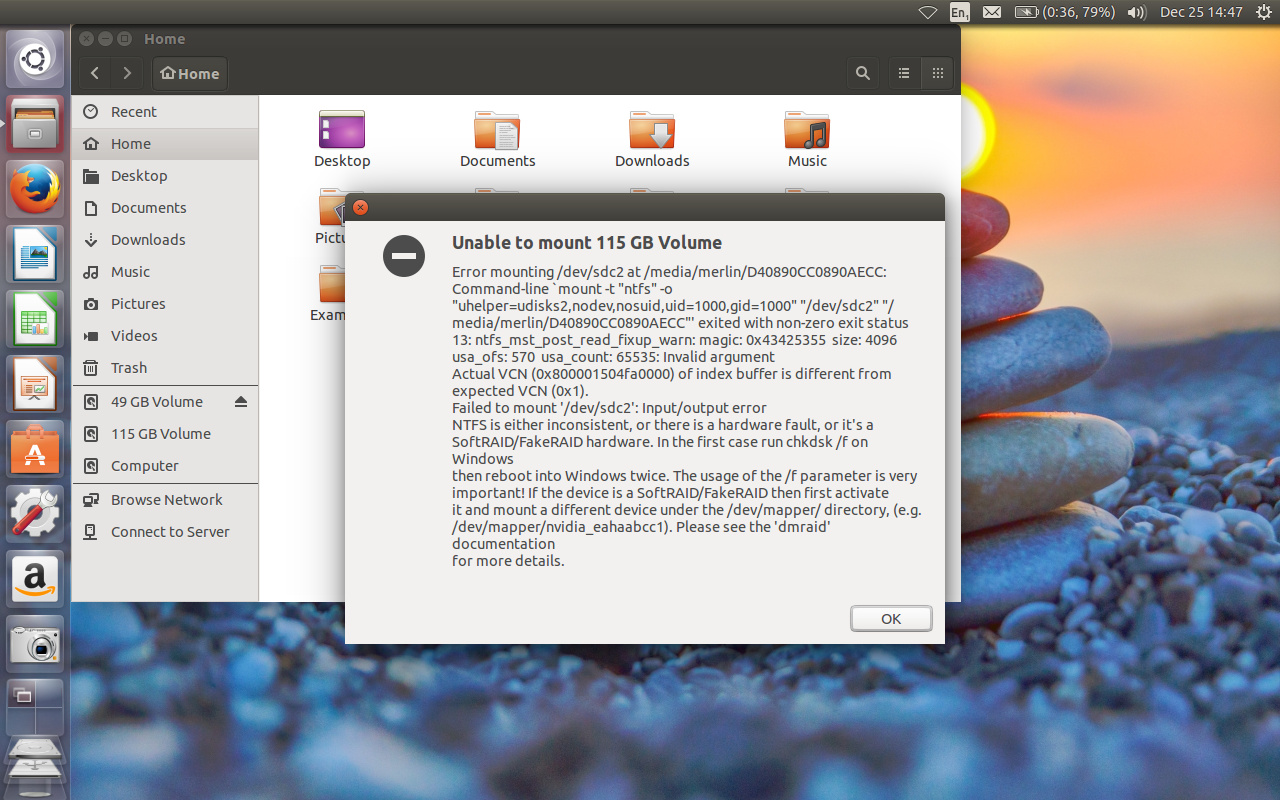Screen dimensions: 1280x800
Task: Eject the 49 GB Volume
Action: coord(241,402)
